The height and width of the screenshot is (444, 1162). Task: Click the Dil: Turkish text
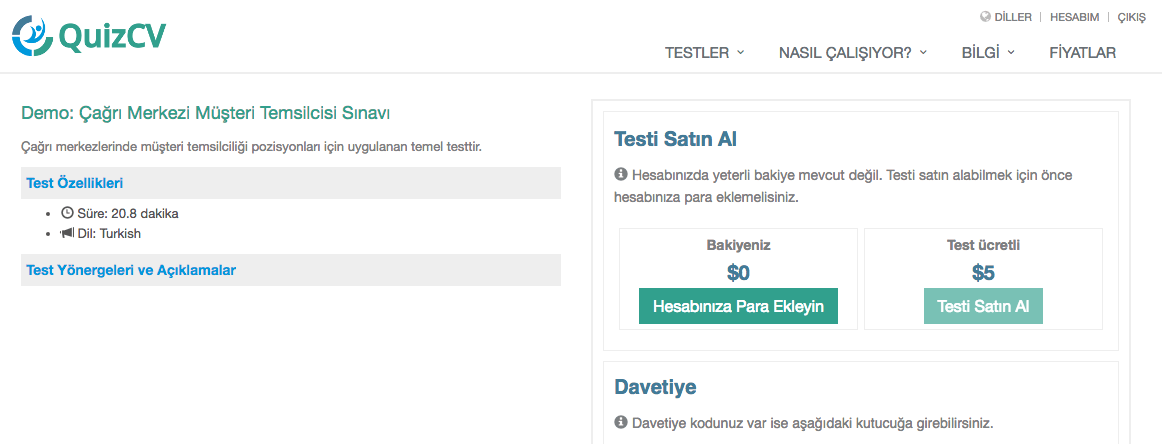[109, 233]
